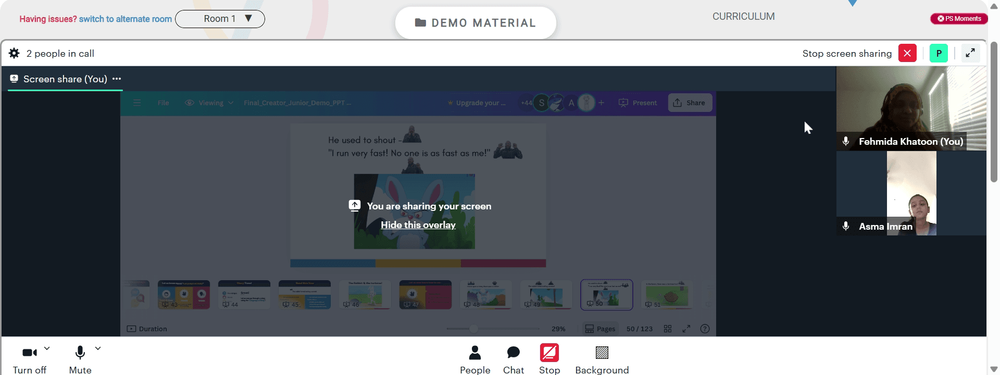Viewport: 1000px width, 375px height.
Task: Click the +44 collaborators badge
Action: 526,103
